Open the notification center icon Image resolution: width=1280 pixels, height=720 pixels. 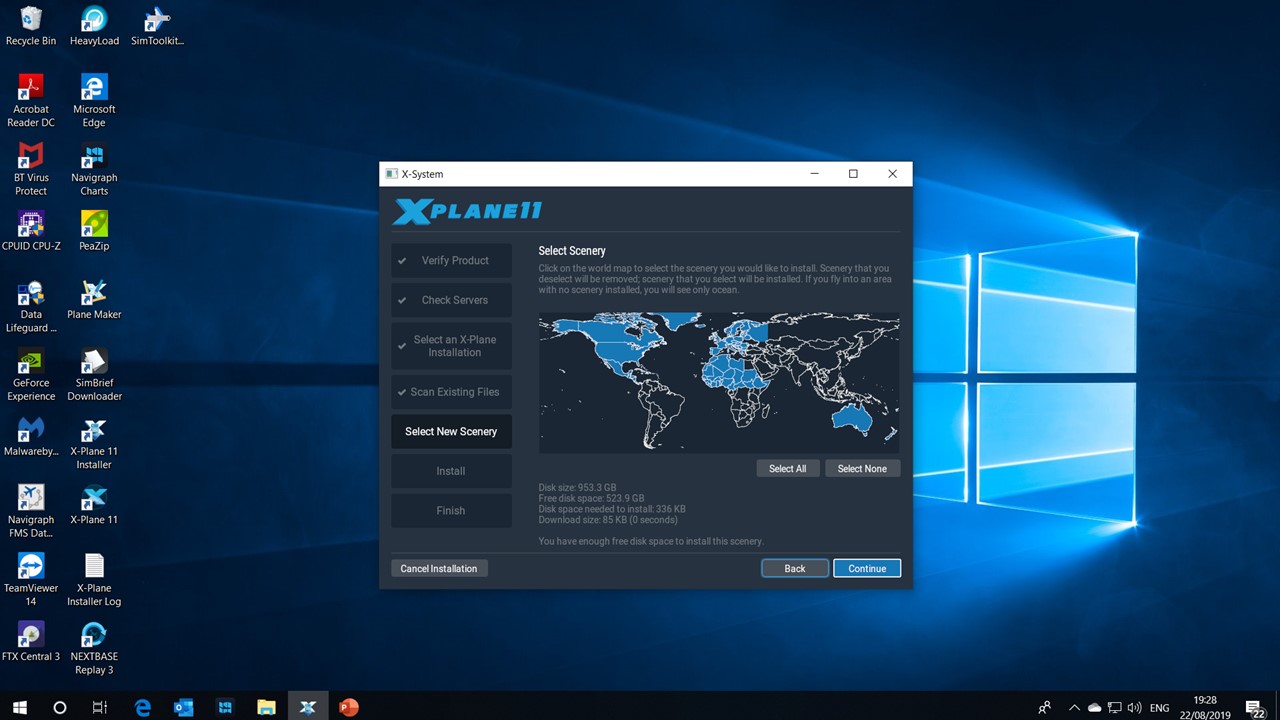pos(1255,707)
